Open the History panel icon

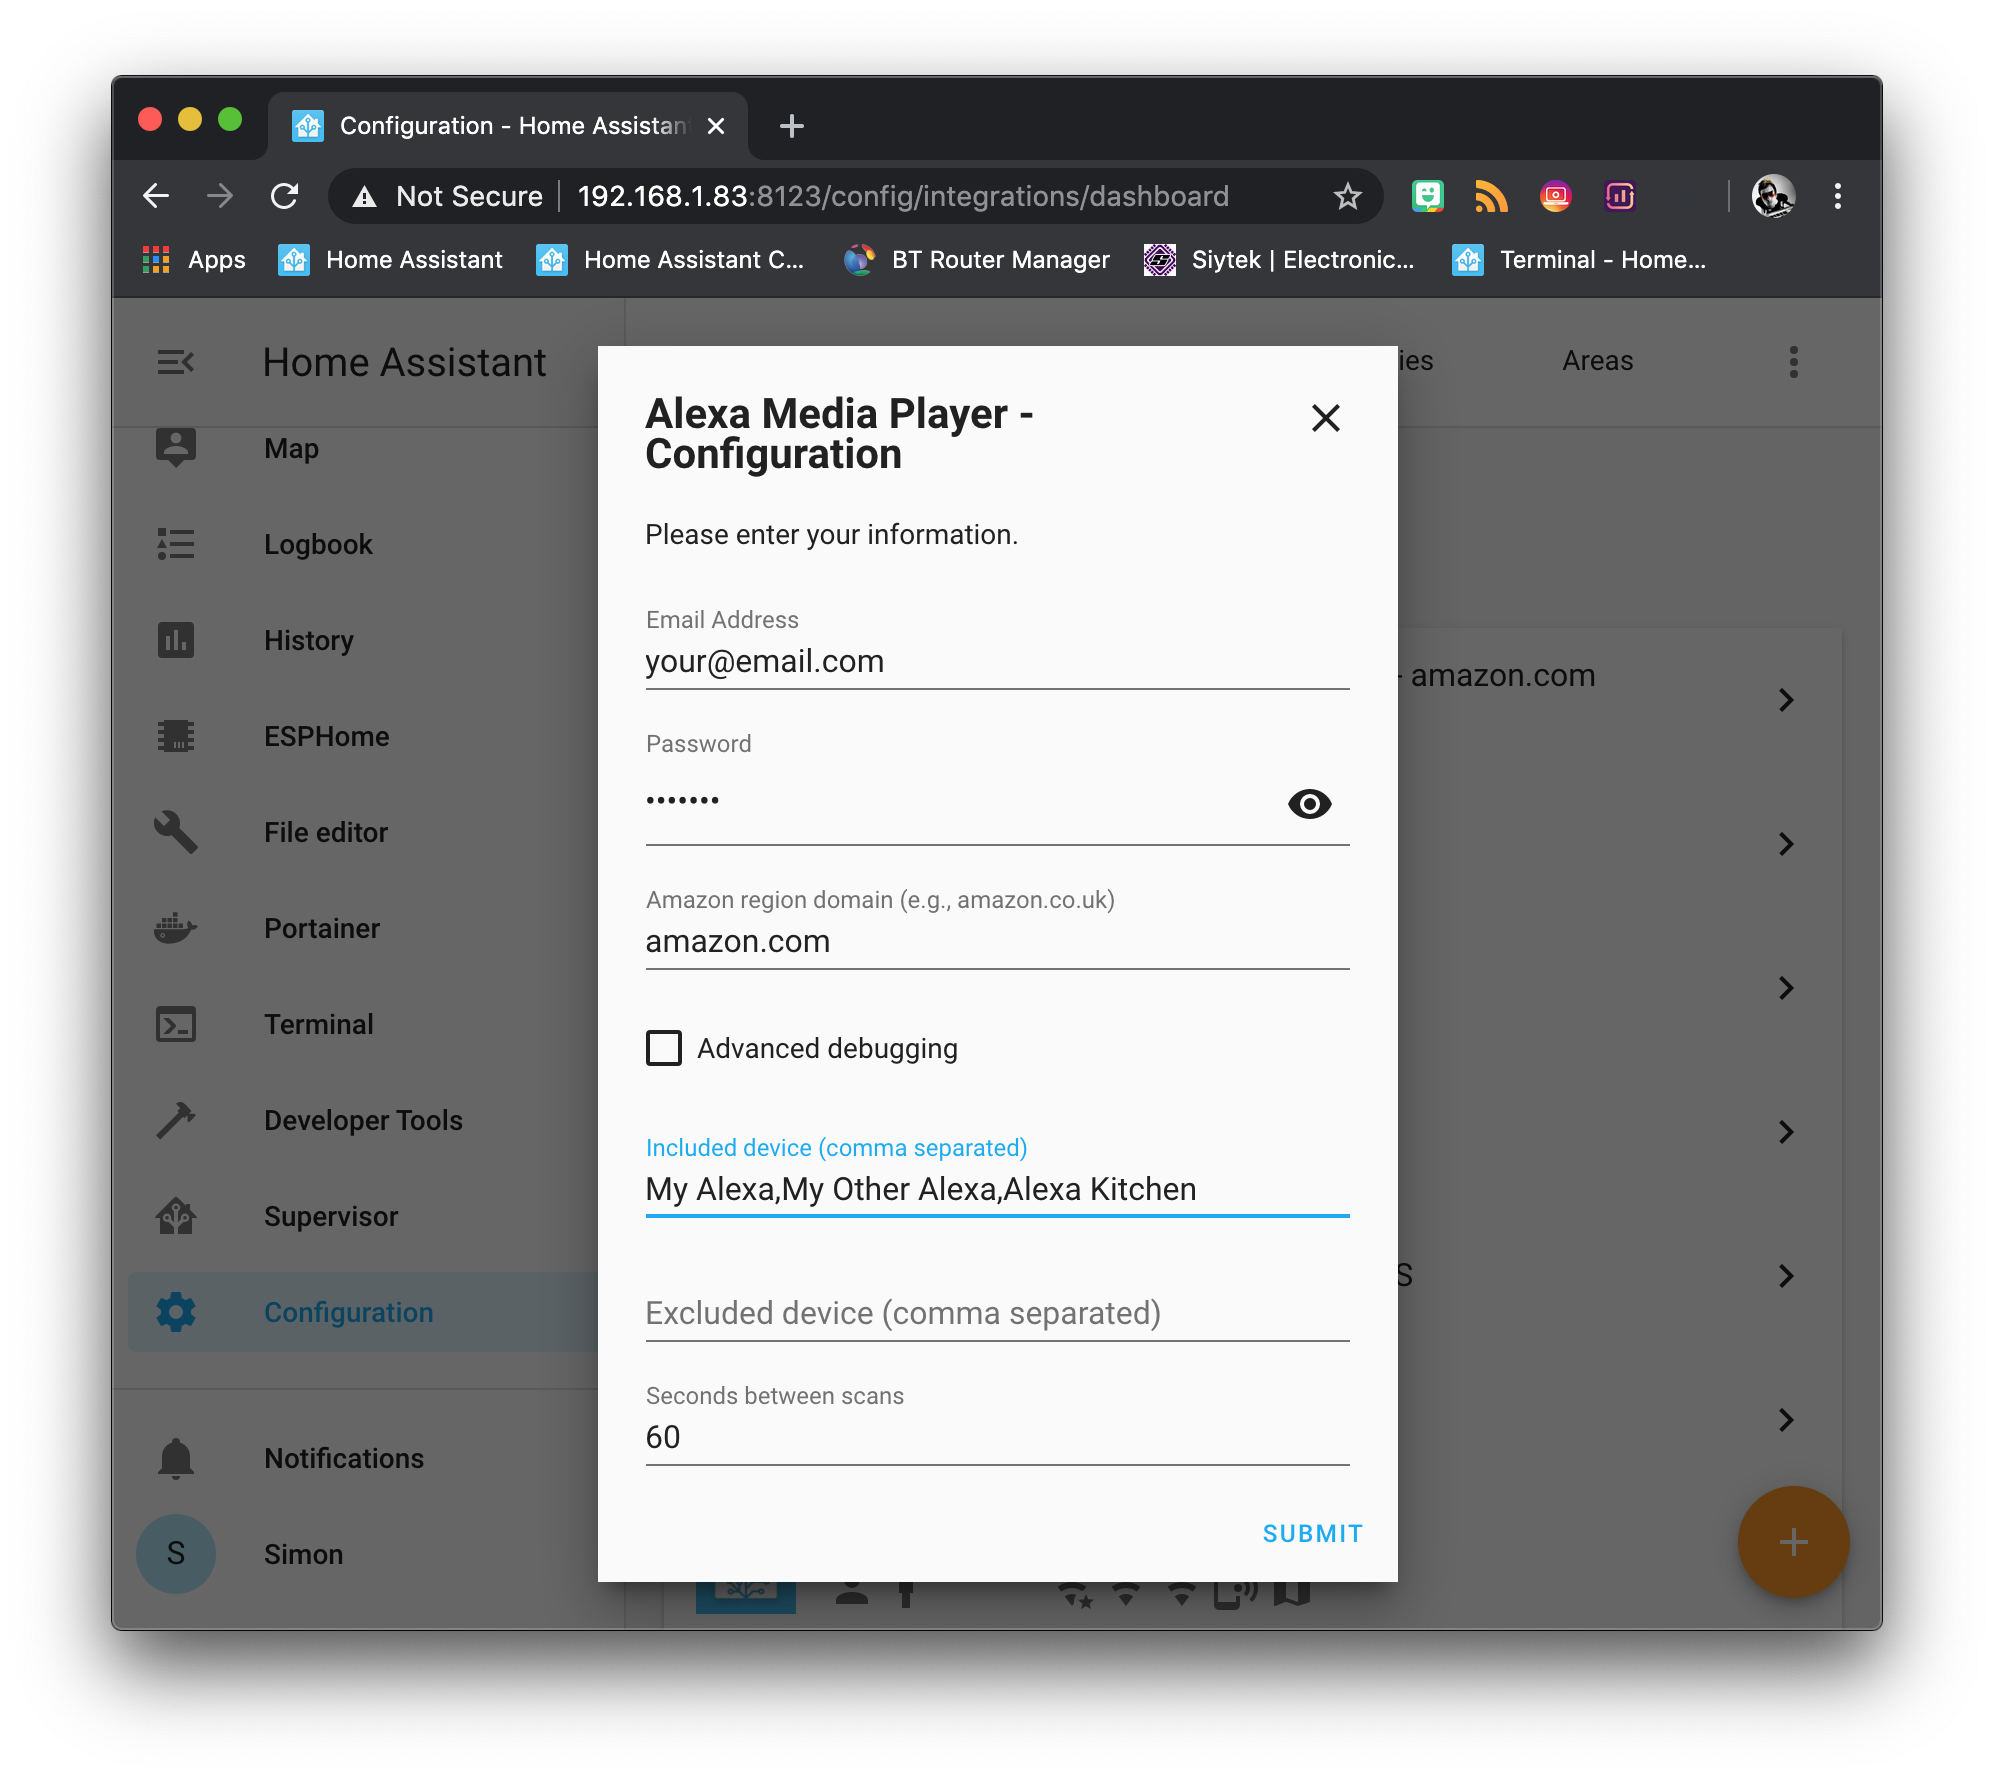click(x=176, y=640)
